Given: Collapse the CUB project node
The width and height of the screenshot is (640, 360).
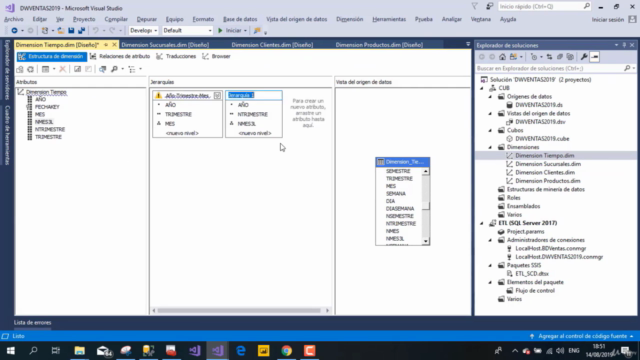Looking at the screenshot, I should [x=482, y=88].
